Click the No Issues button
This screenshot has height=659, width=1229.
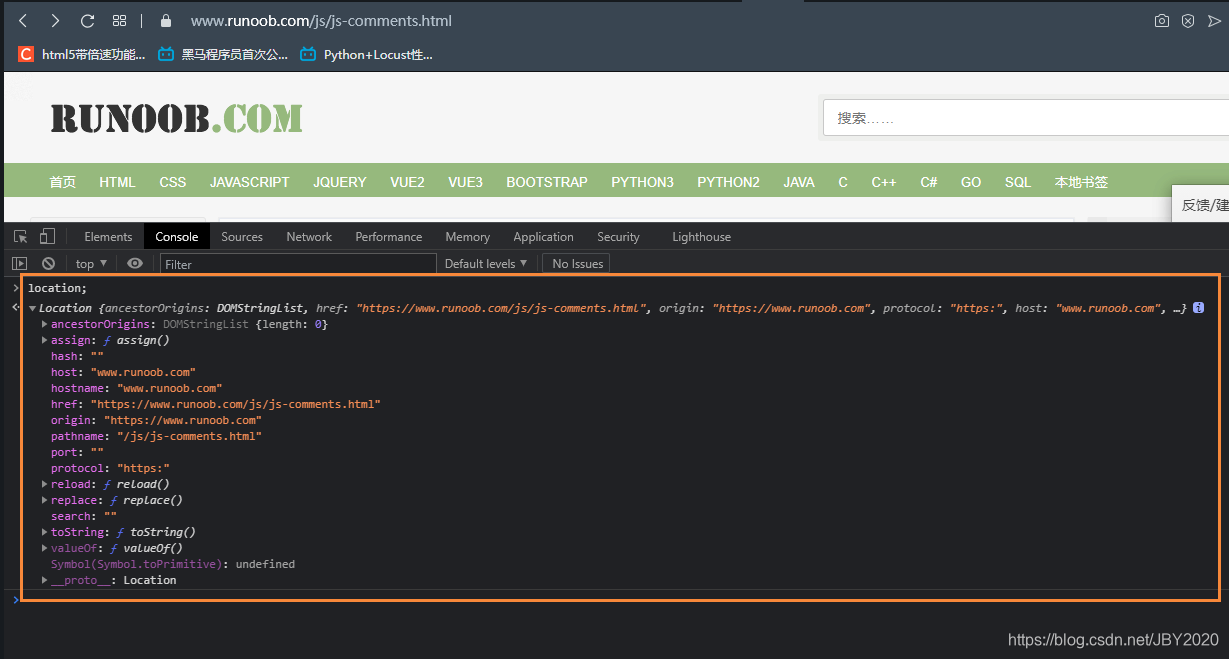[577, 263]
